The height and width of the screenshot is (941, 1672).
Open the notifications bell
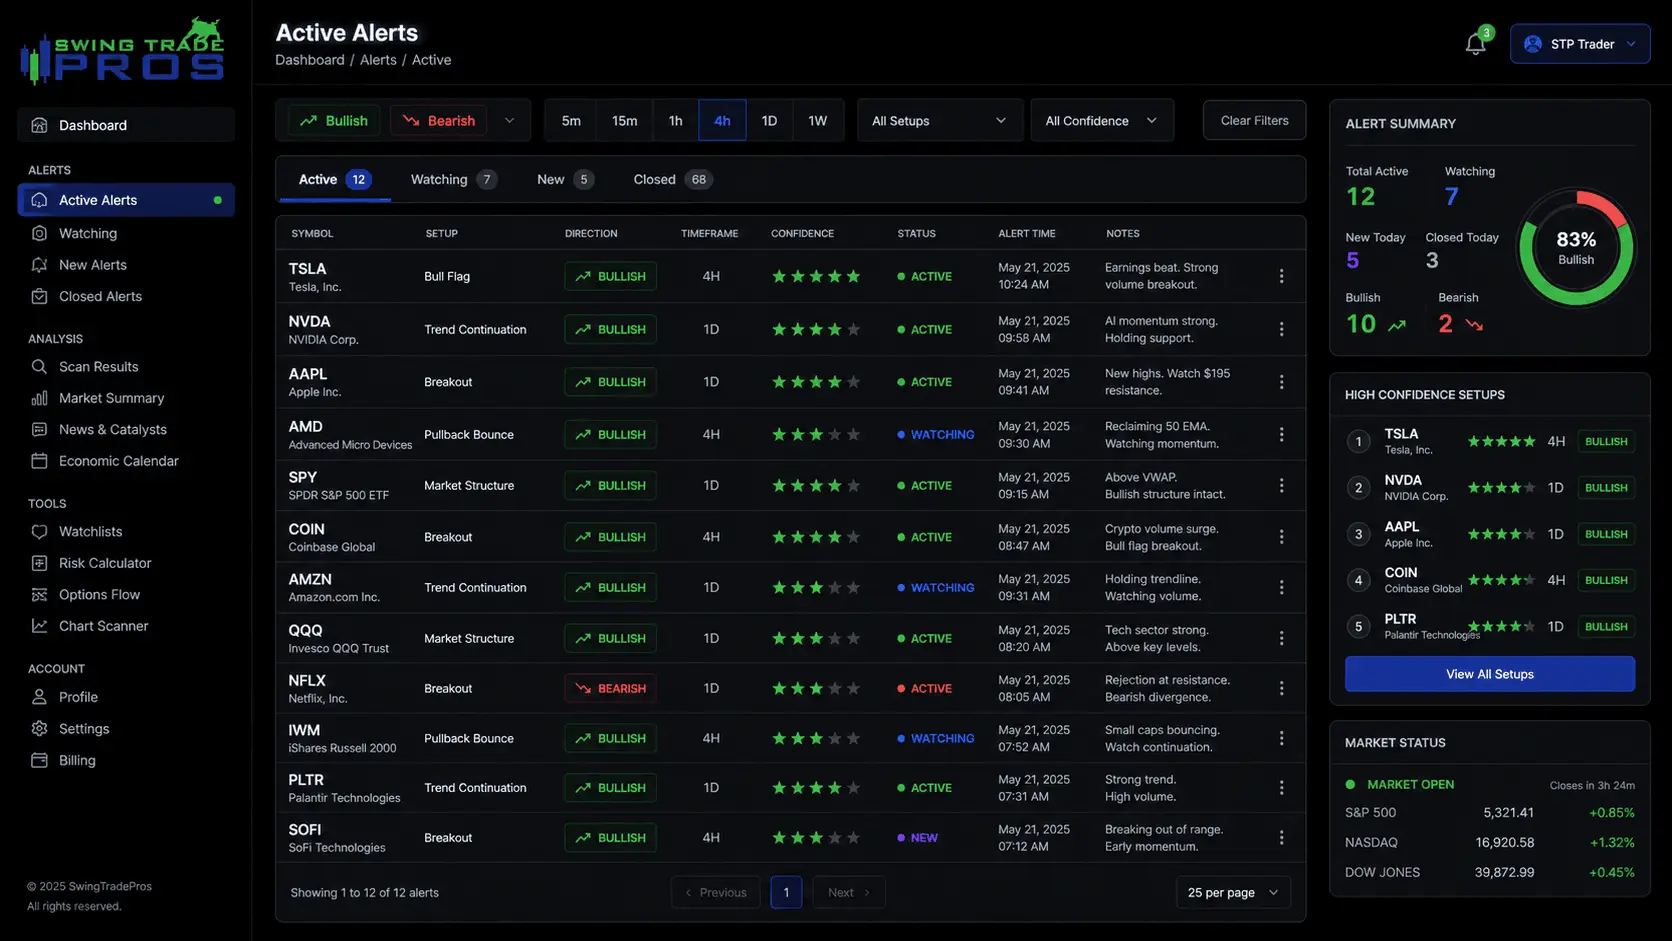coord(1475,44)
